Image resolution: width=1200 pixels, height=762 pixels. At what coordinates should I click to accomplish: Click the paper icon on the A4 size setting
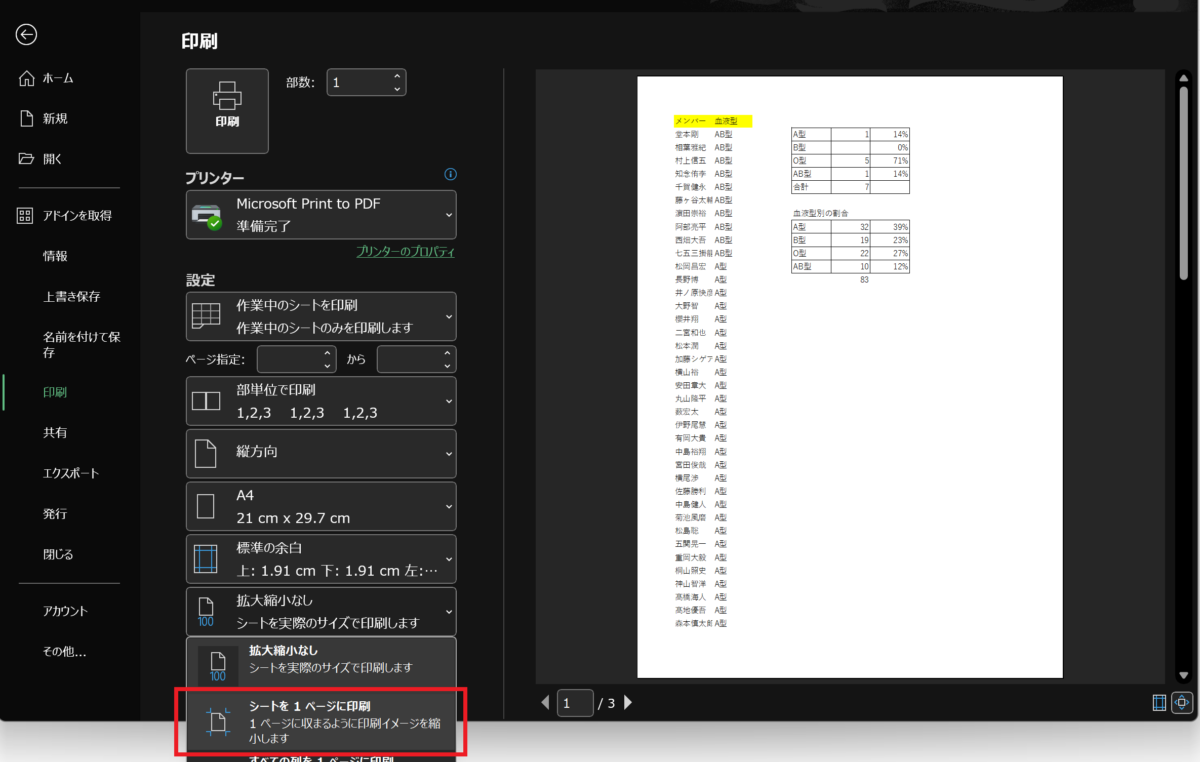(x=207, y=505)
